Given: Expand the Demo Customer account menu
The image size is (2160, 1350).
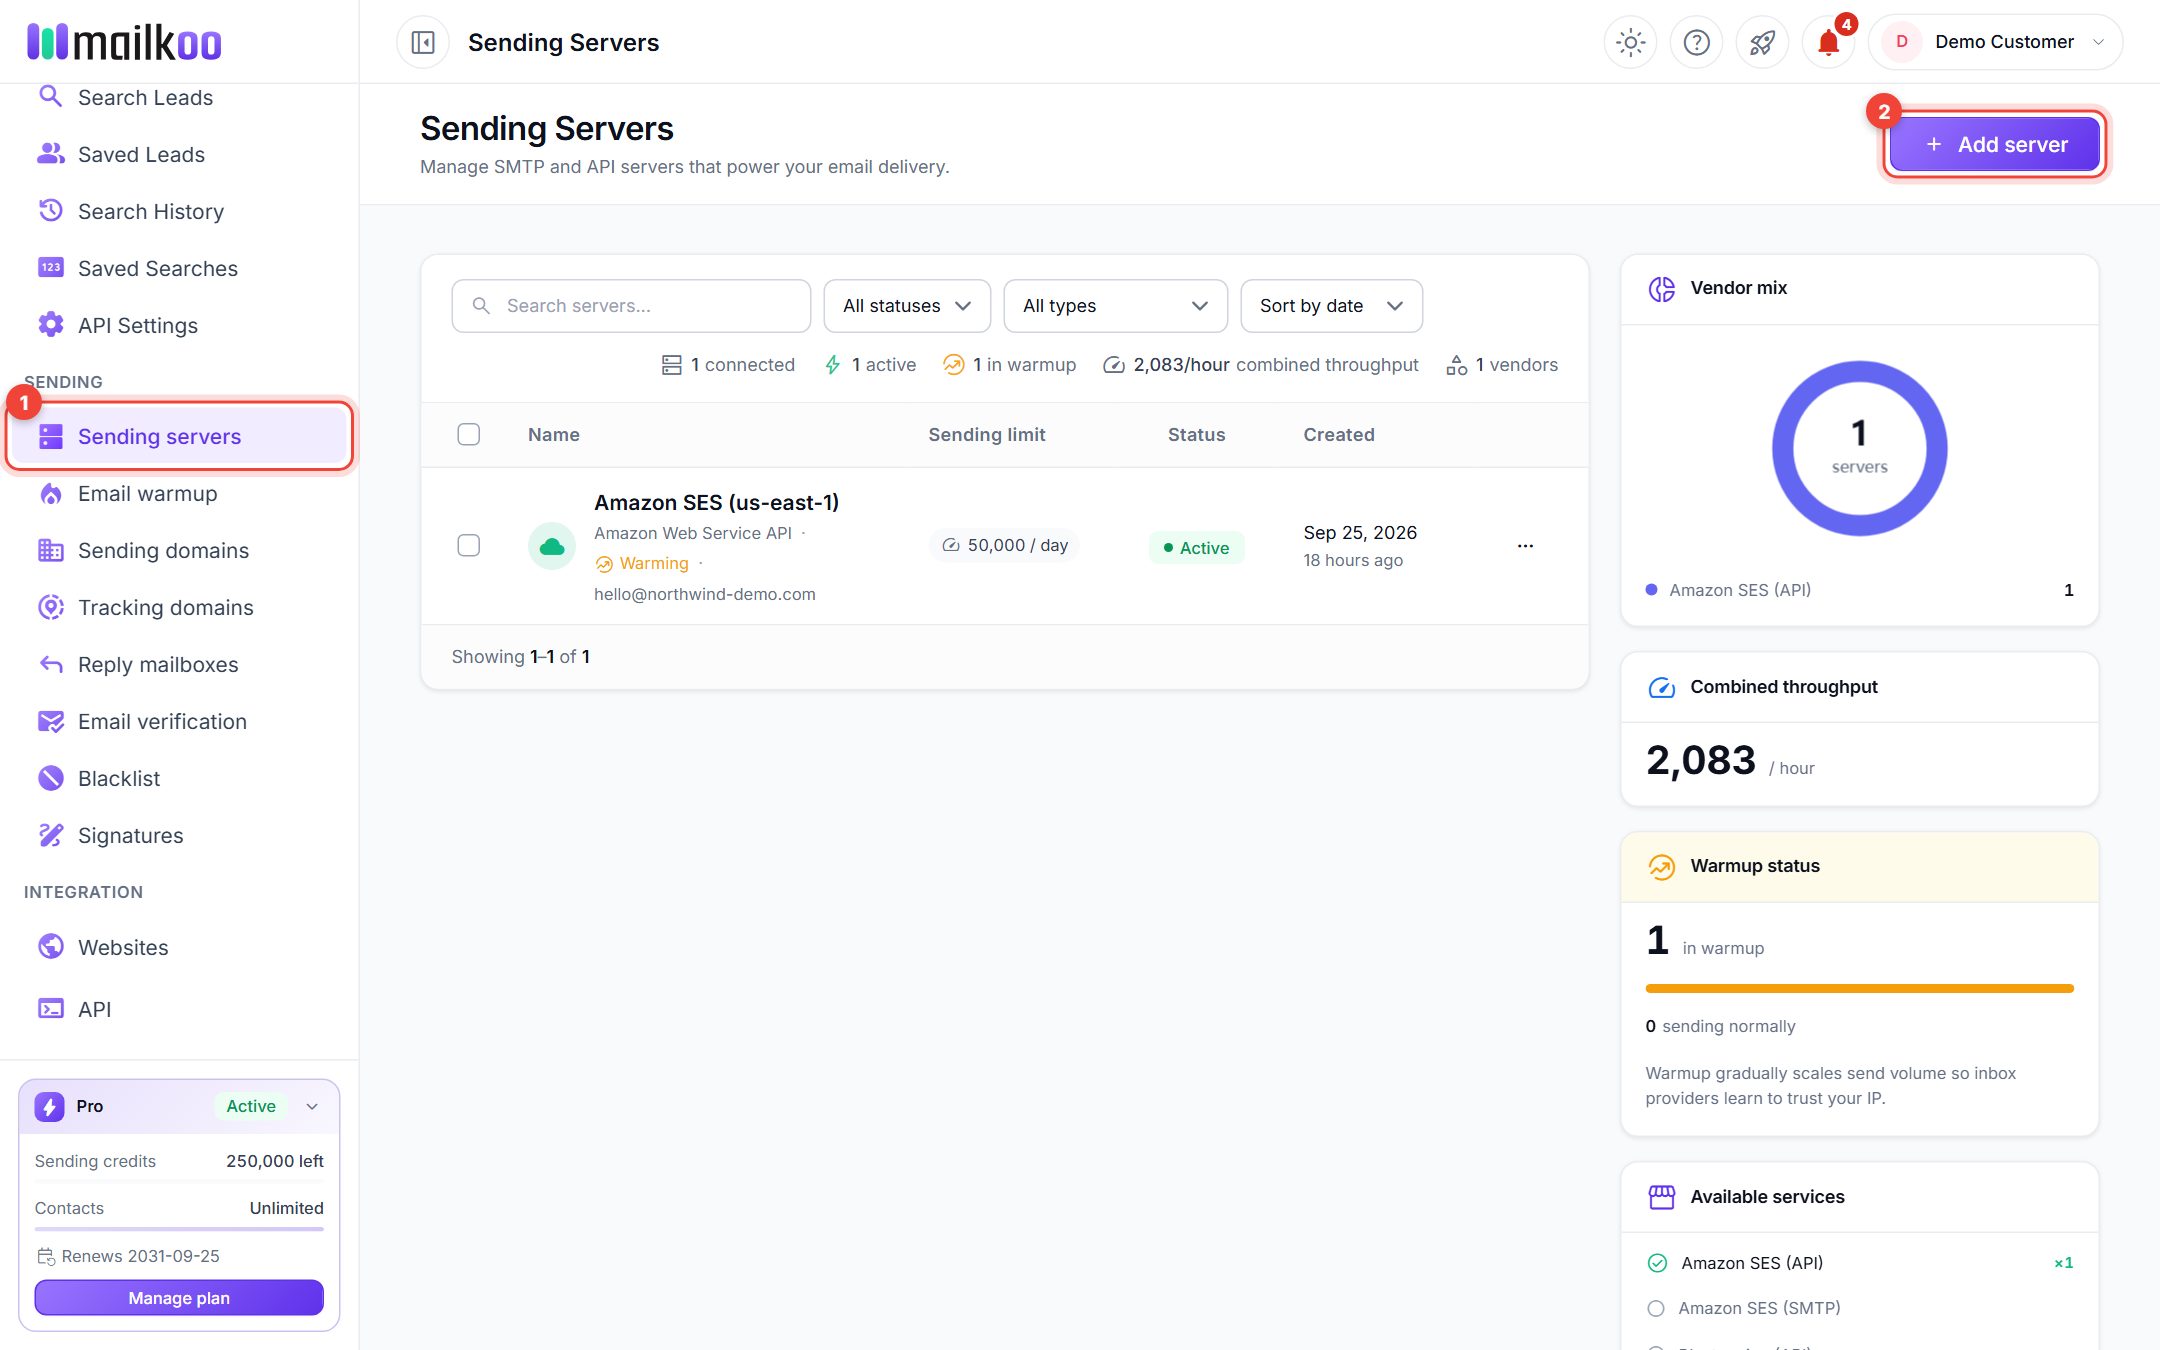Looking at the screenshot, I should pos(1995,42).
